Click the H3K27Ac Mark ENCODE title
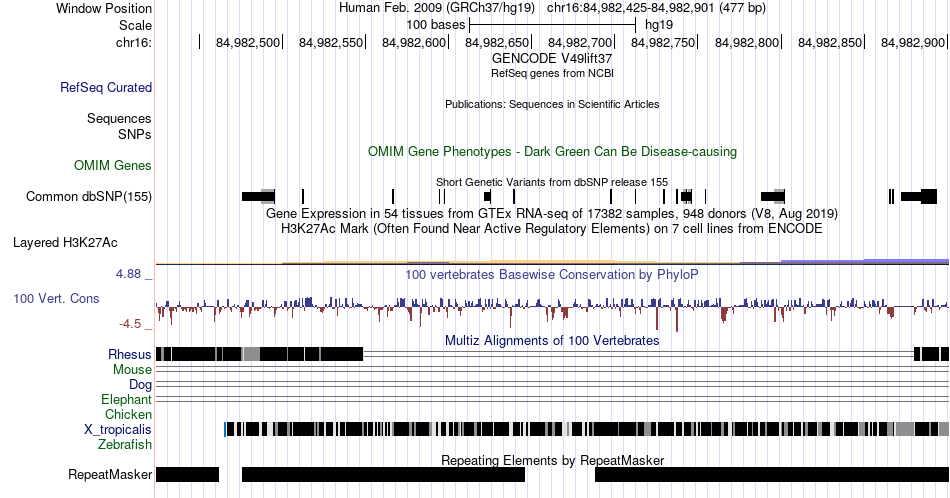The width and height of the screenshot is (950, 498). [x=552, y=228]
